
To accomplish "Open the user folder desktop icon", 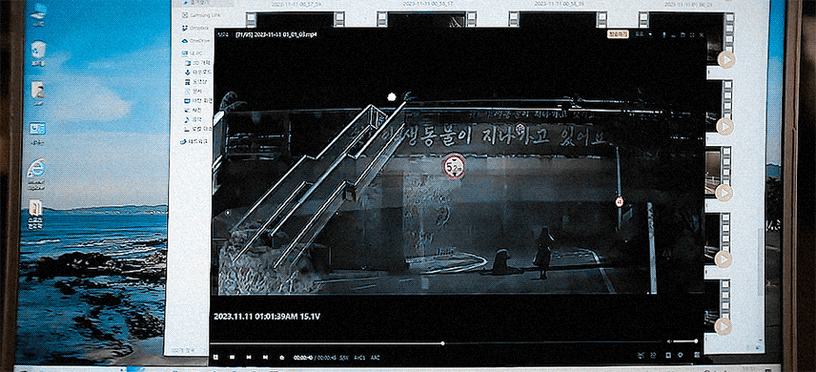I will tap(37, 92).
